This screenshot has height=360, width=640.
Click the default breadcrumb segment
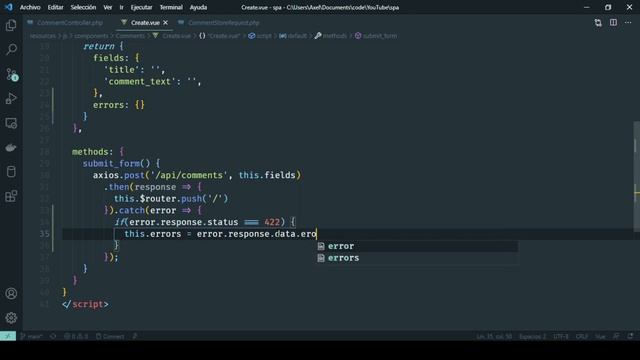tap(293, 36)
